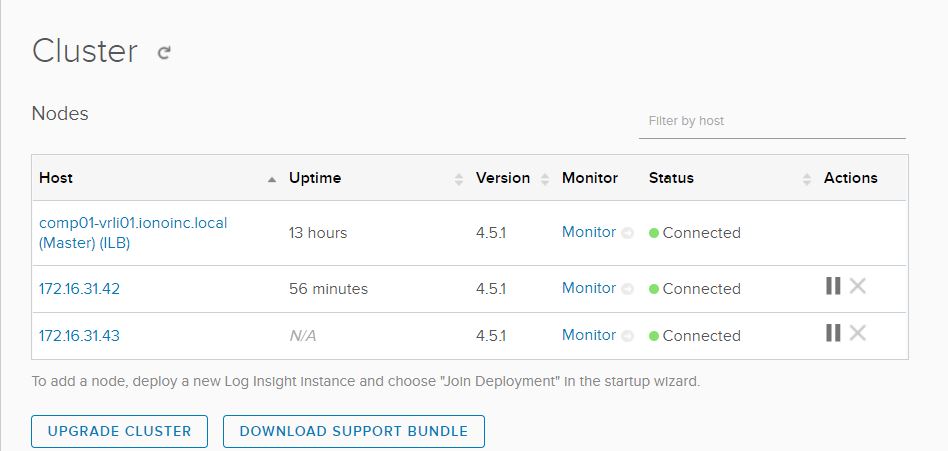Image resolution: width=948 pixels, height=451 pixels.
Task: Open Monitor link for master node
Action: (588, 232)
